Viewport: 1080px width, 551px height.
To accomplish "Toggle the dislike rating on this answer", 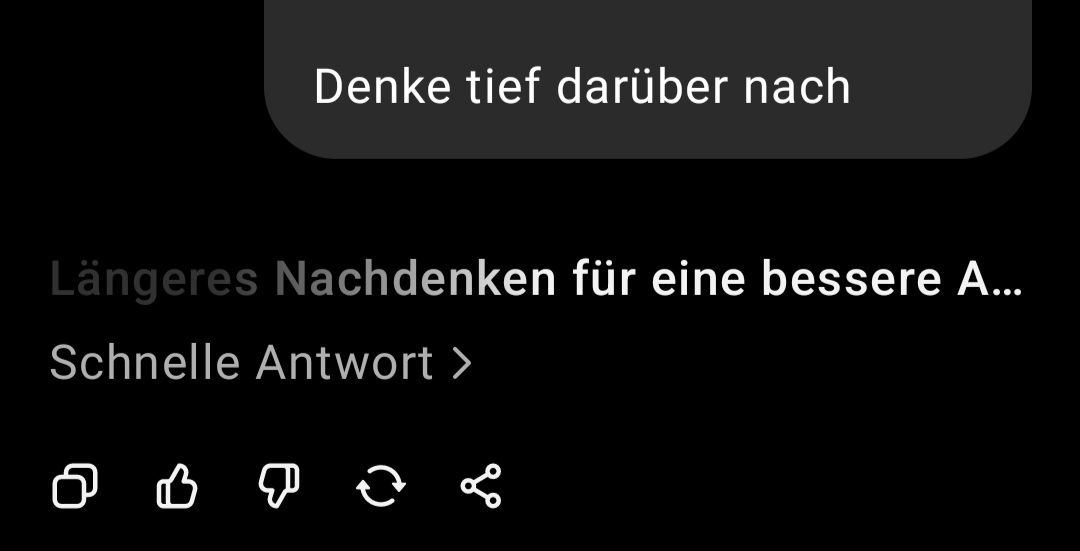I will pyautogui.click(x=279, y=486).
